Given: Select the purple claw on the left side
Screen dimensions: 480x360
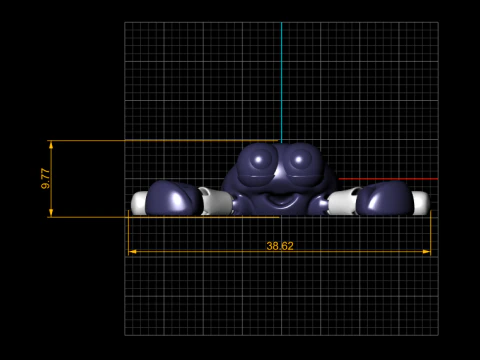Looking at the screenshot, I should [x=174, y=198].
